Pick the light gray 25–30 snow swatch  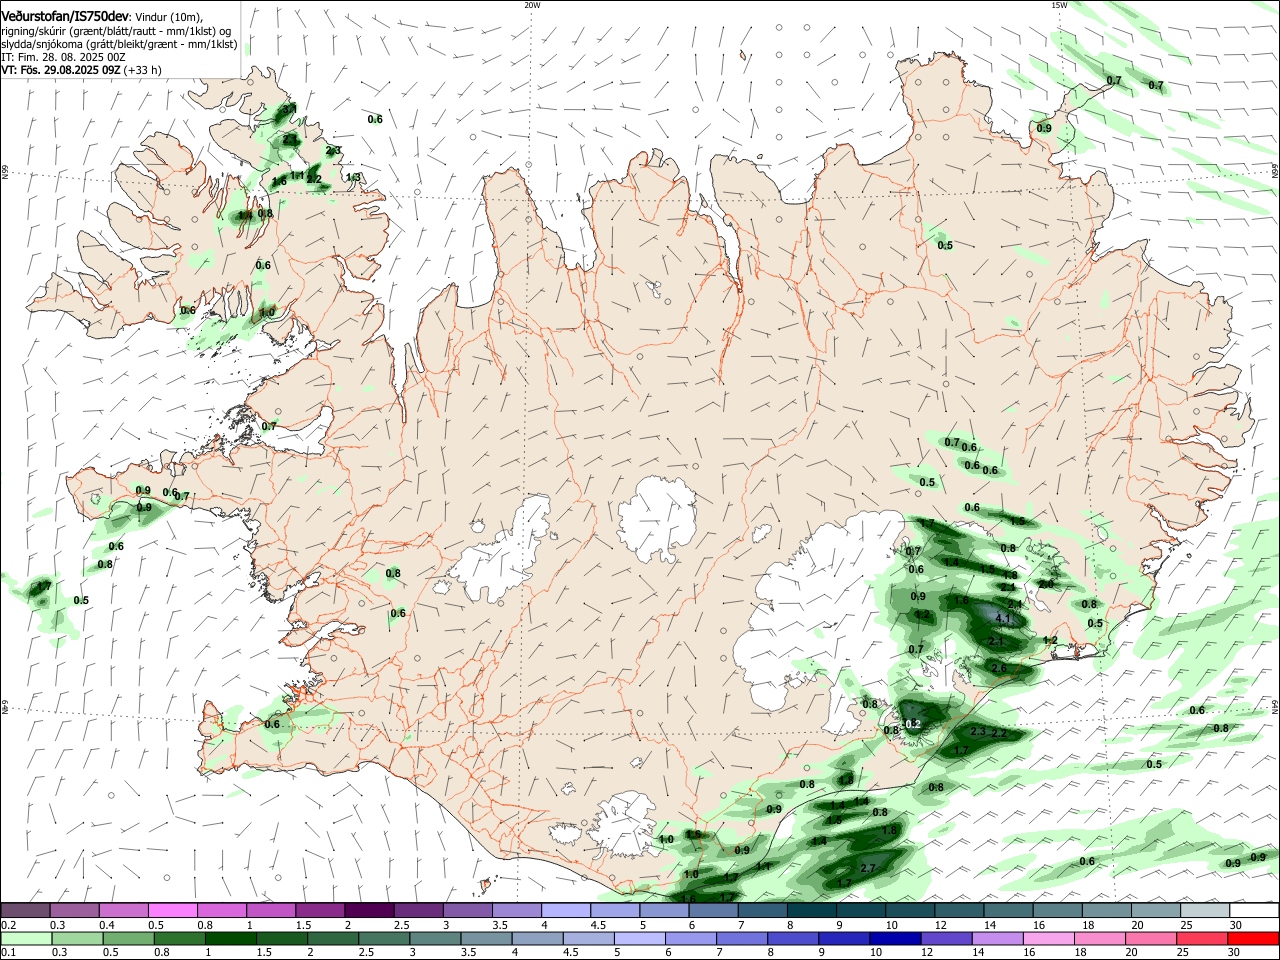1205,910
